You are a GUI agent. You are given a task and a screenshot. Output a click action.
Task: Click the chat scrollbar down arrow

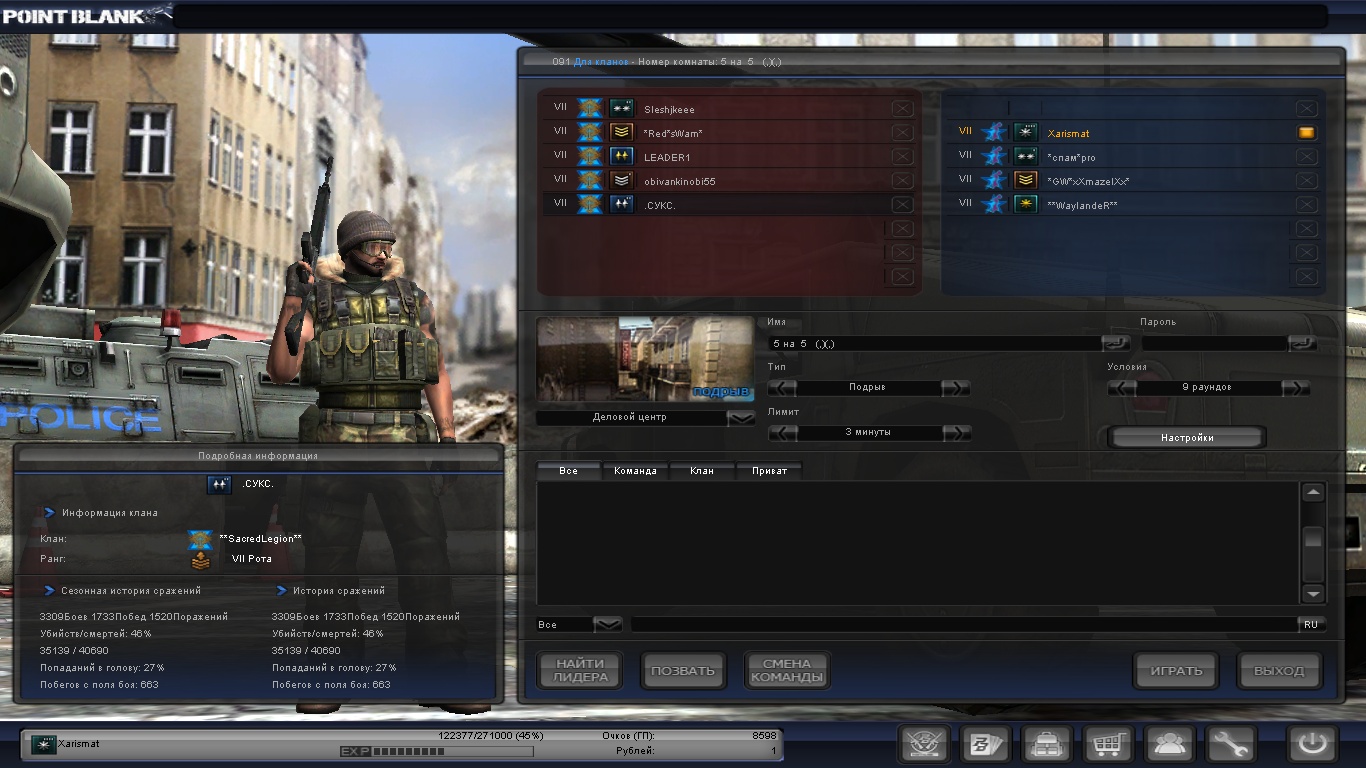coord(1313,593)
